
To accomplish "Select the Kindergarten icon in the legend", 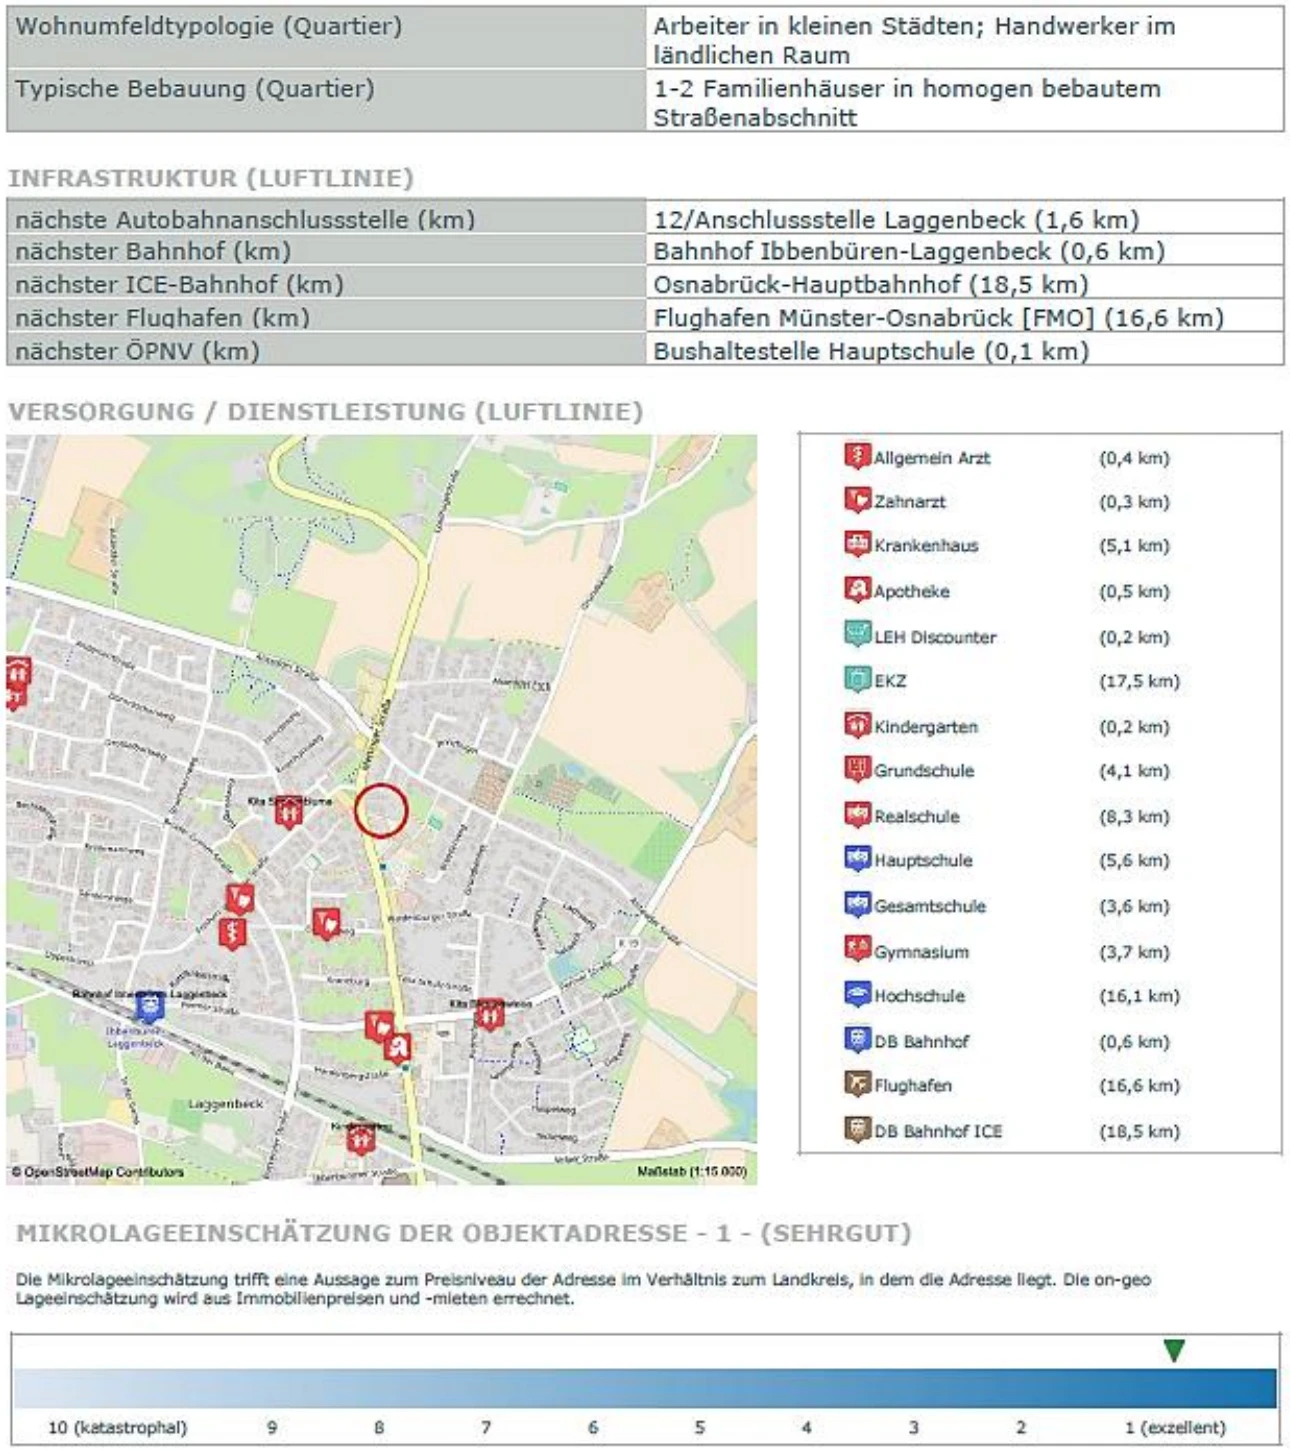I will (x=857, y=725).
